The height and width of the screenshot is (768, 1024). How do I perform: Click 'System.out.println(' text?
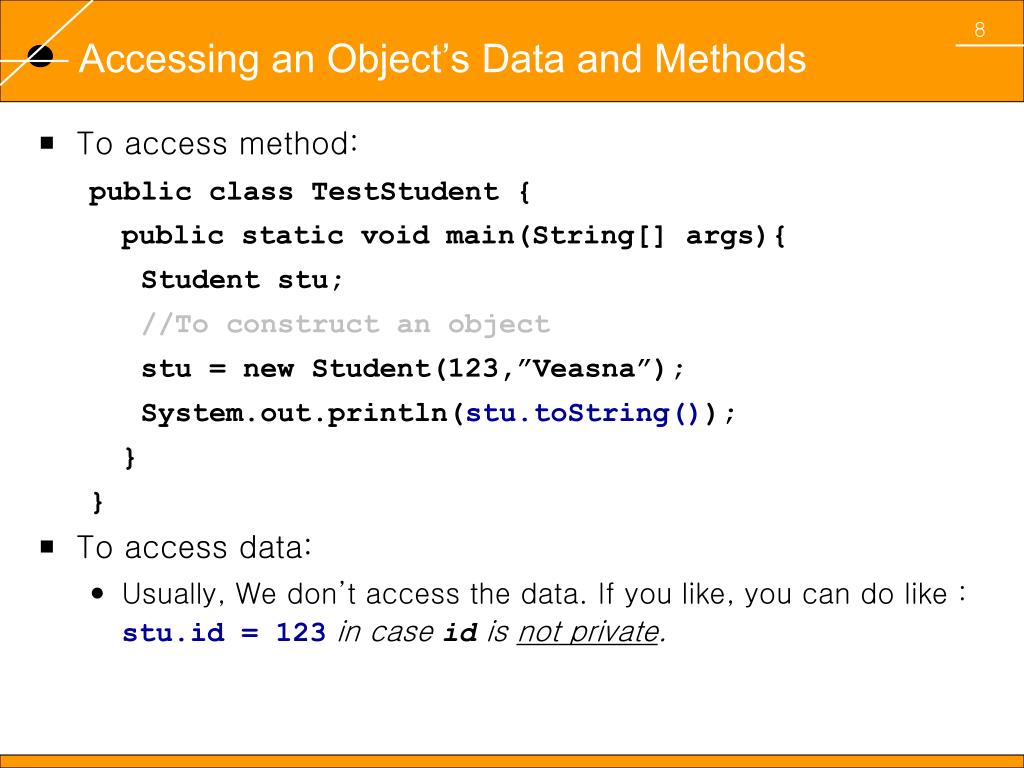[302, 413]
